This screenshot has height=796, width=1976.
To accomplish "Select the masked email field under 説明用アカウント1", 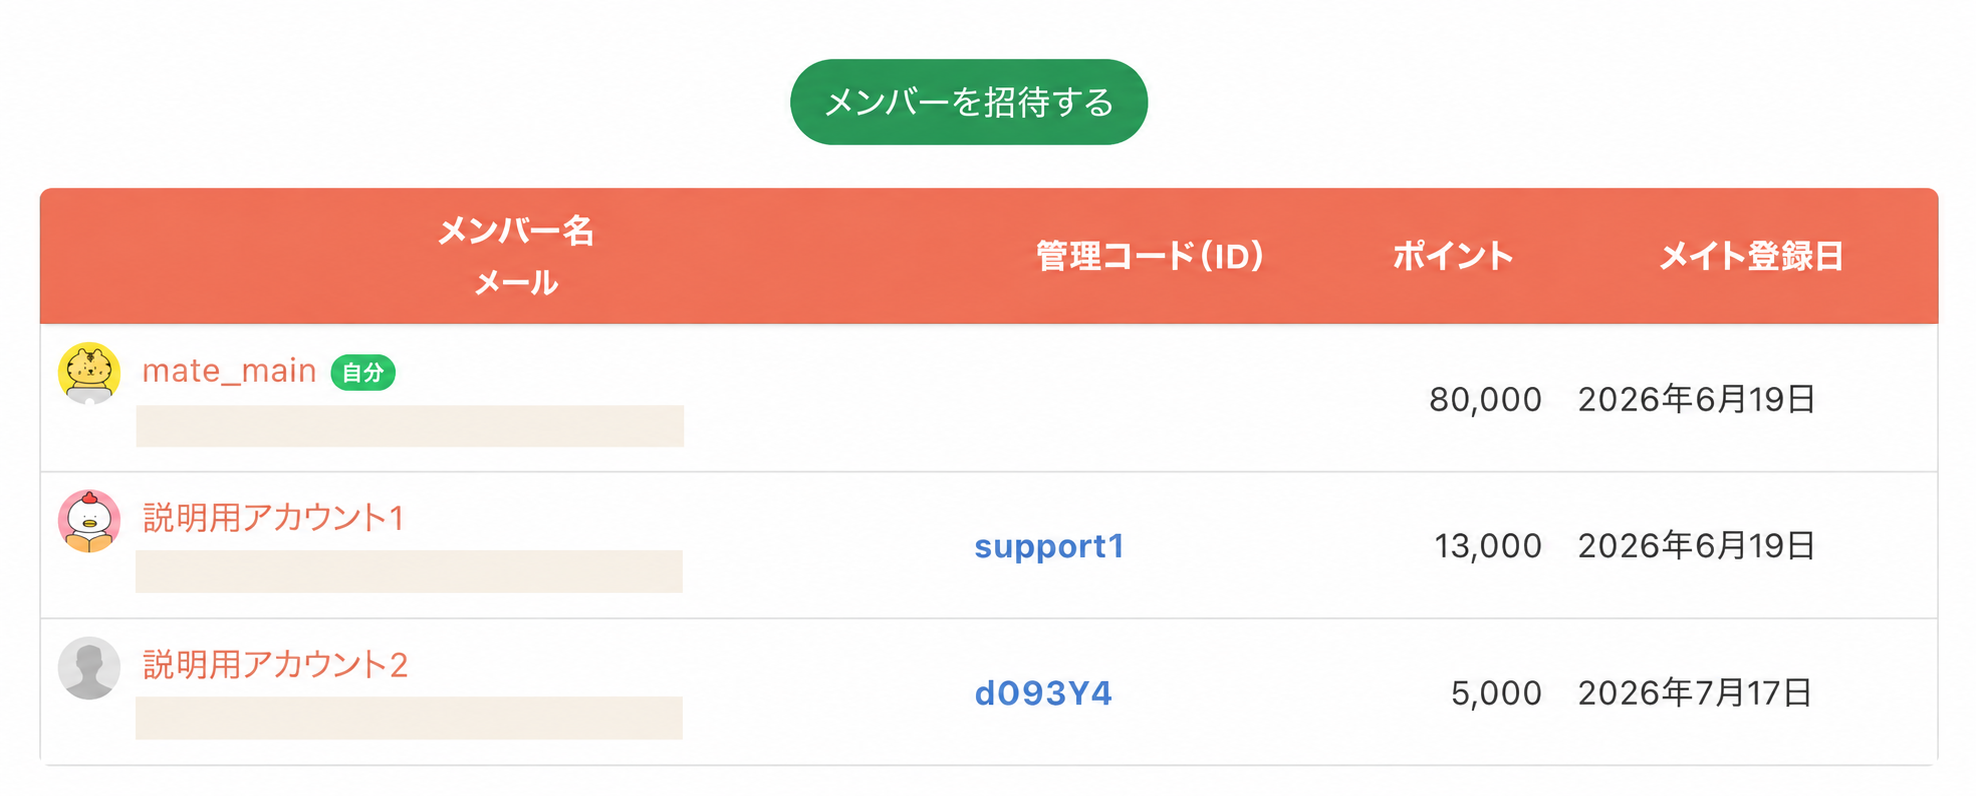I will point(409,571).
